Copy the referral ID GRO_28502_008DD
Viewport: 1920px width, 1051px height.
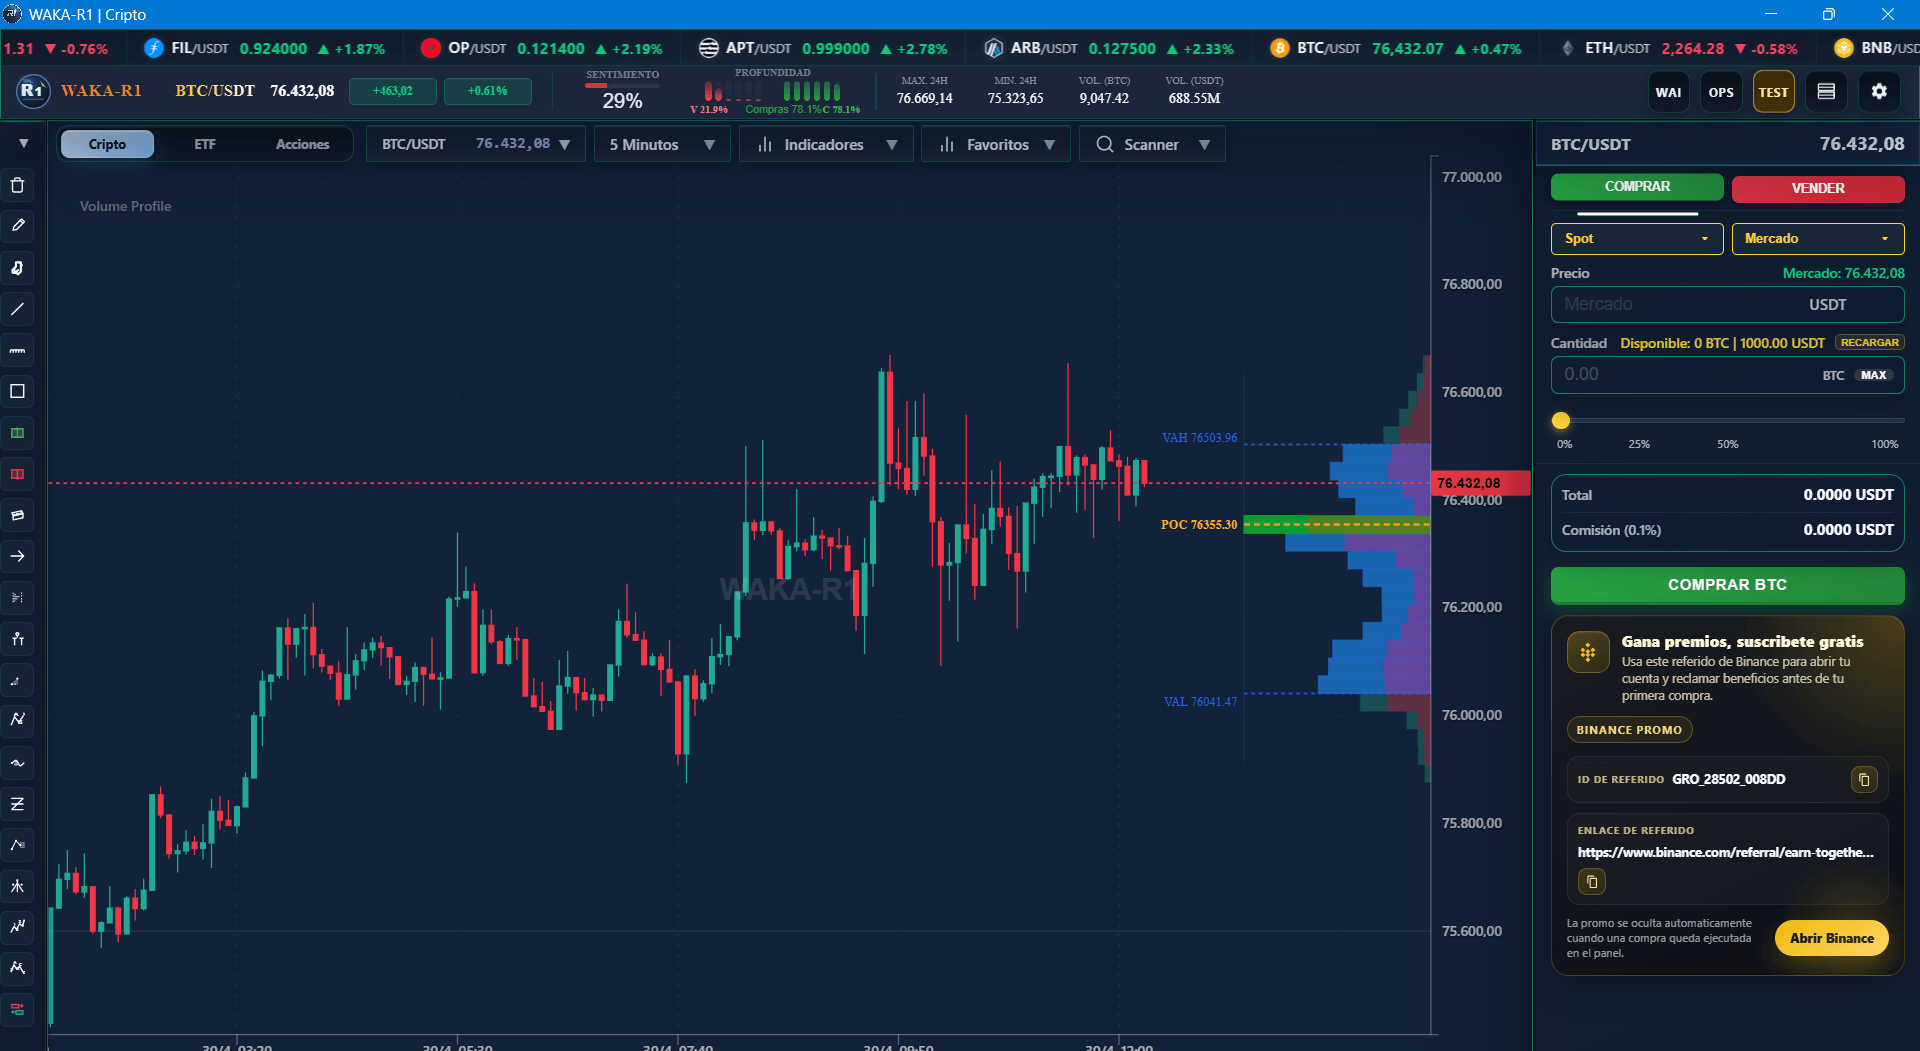(x=1864, y=779)
